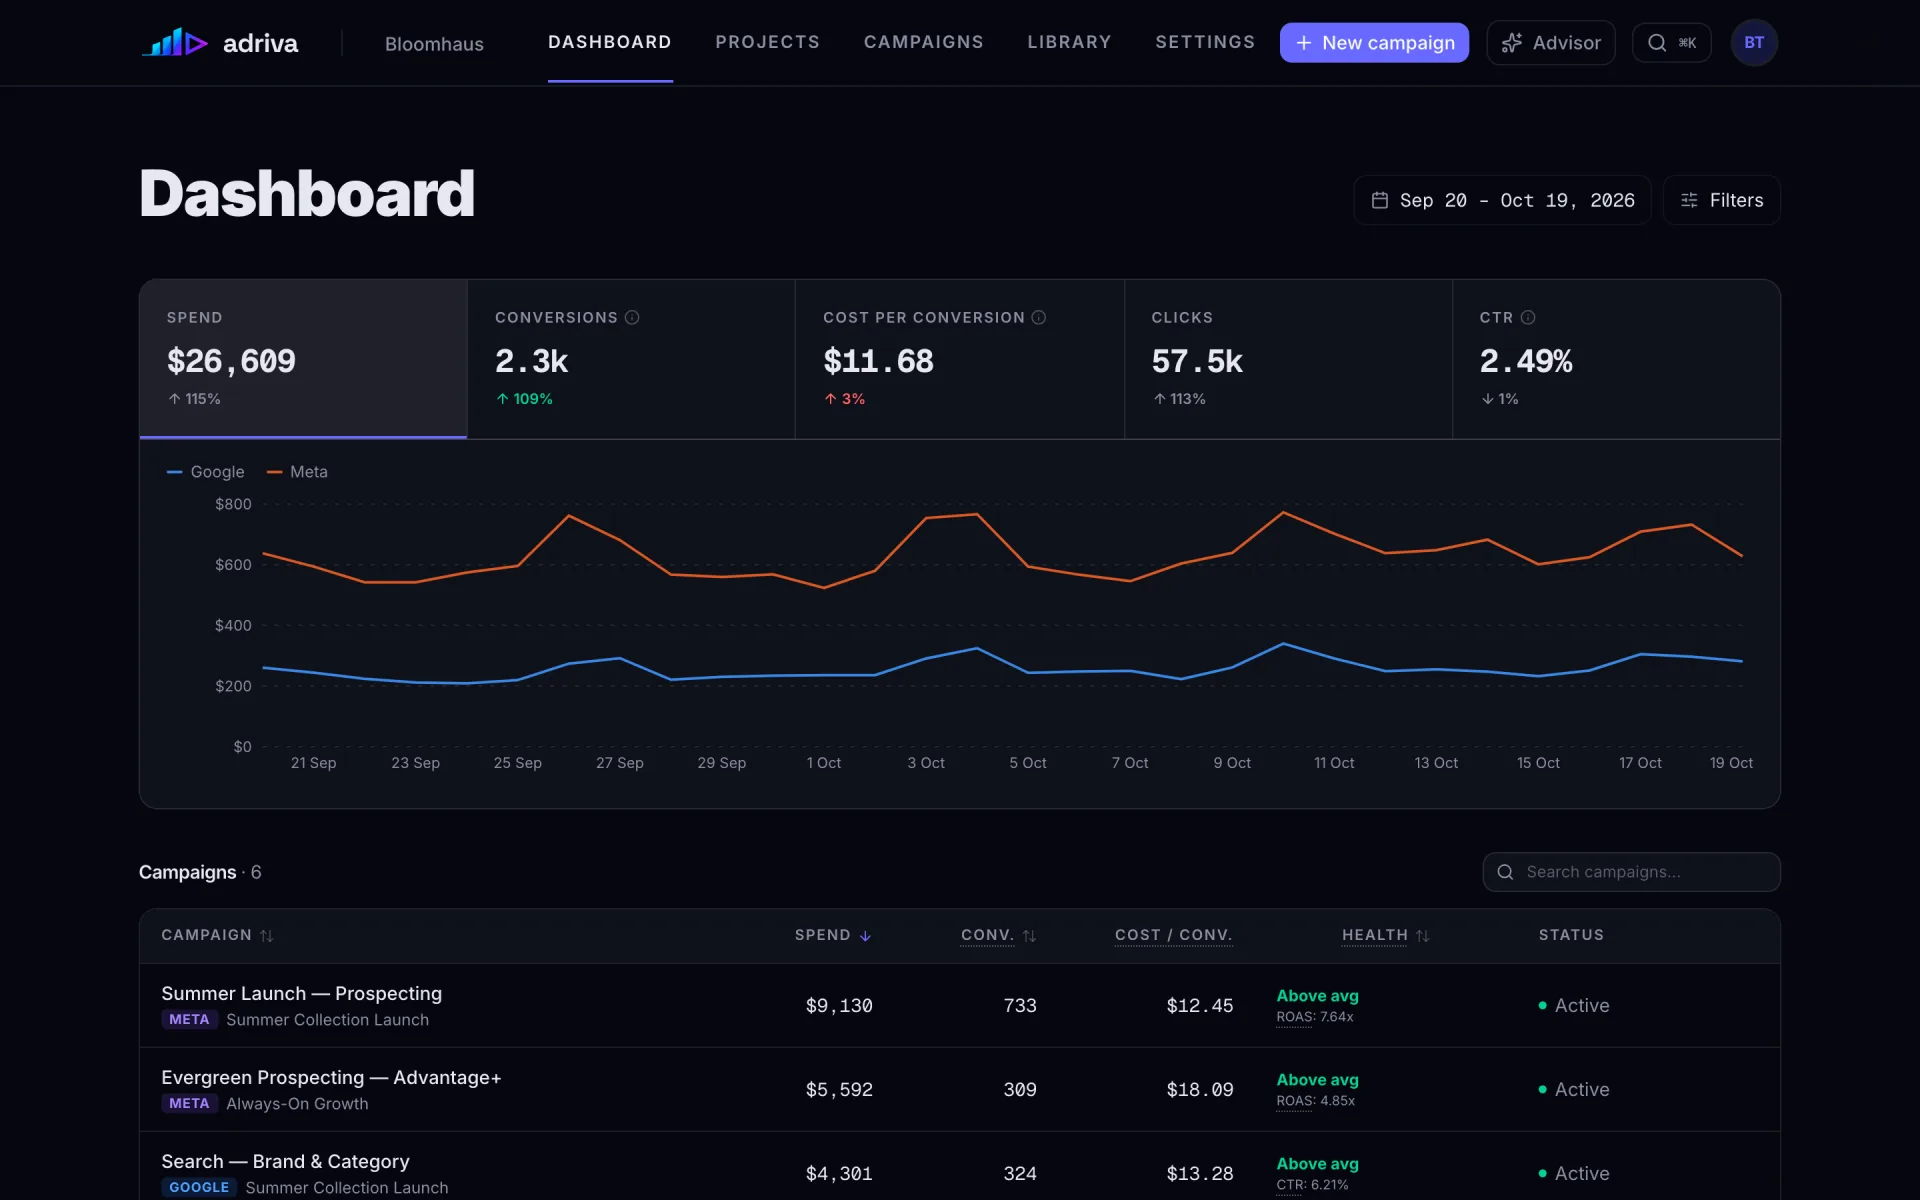Click META badge on Evergreen Prospecting row
This screenshot has height=1200, width=1920.
[189, 1103]
